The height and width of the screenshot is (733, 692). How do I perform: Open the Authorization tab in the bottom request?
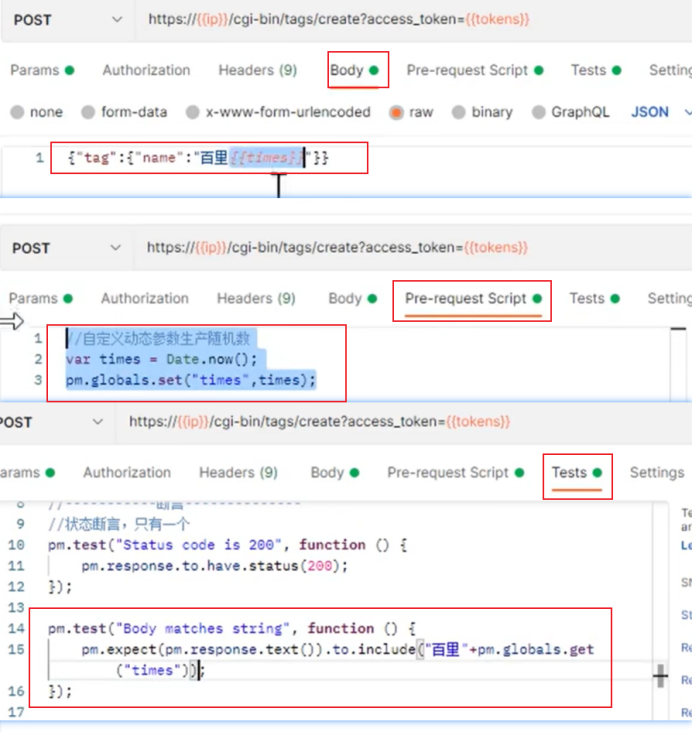tap(127, 473)
